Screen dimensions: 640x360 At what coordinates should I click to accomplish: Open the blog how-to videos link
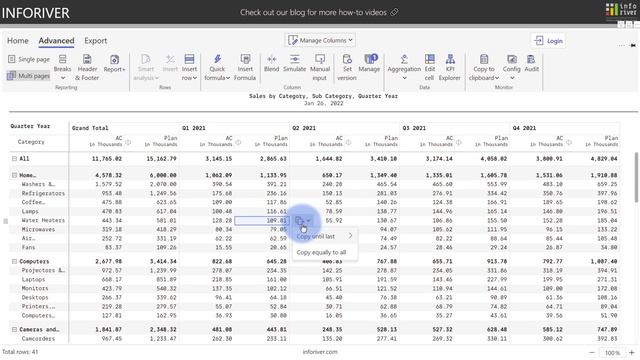319,12
